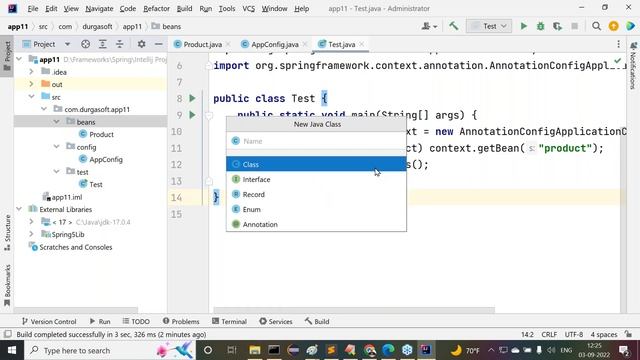
Task: Select Annotation in New Java Class popup
Action: [316, 224]
